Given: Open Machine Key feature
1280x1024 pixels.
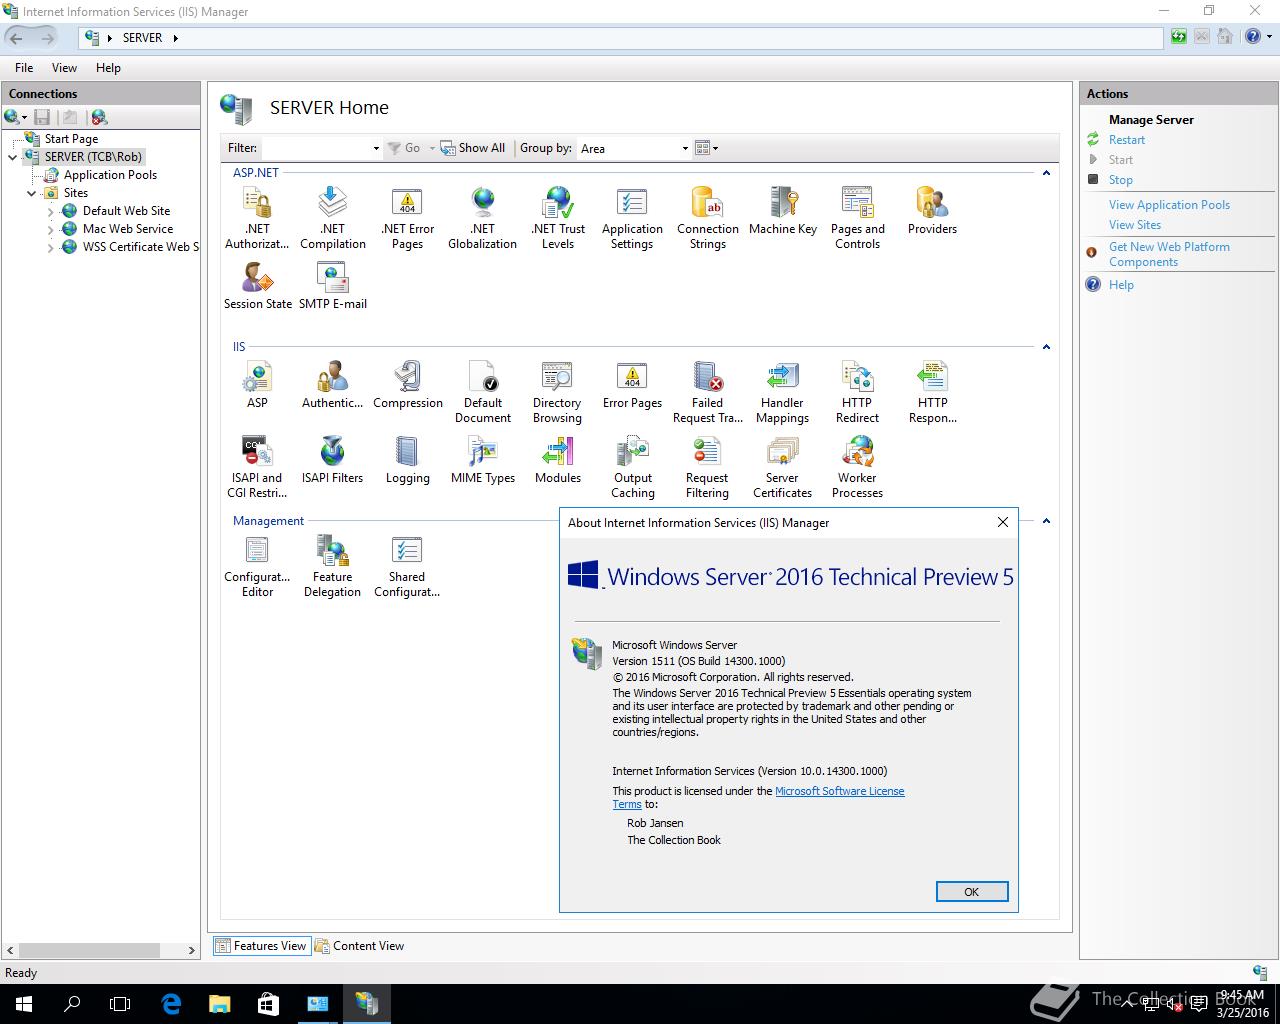Looking at the screenshot, I should [x=782, y=210].
